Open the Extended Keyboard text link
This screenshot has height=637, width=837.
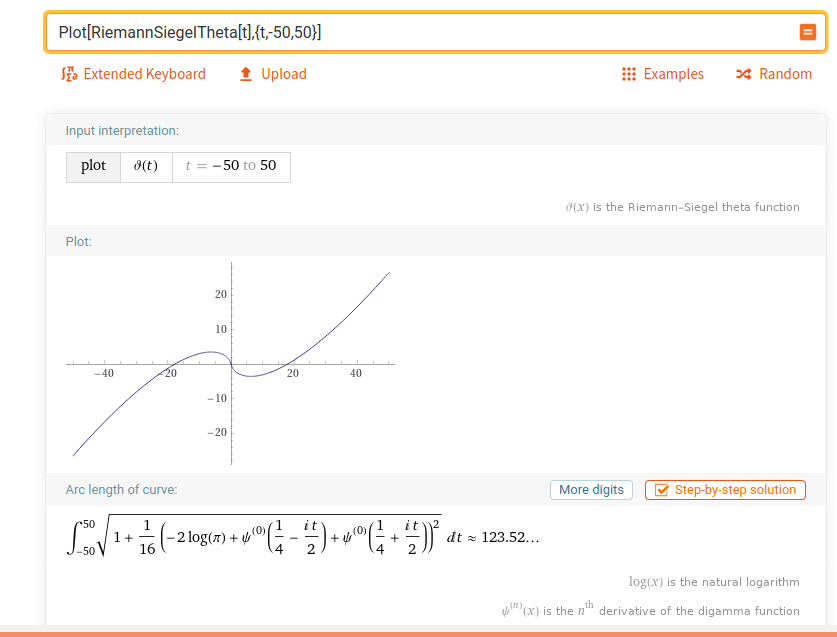point(144,74)
